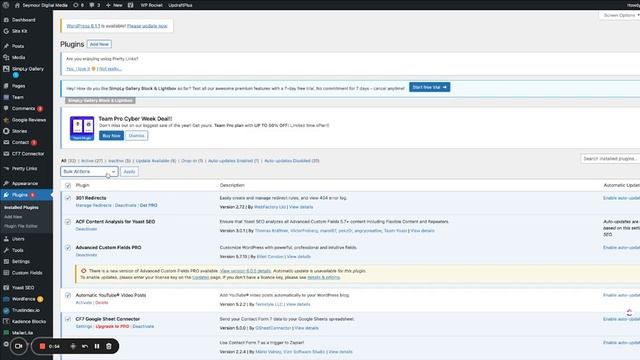Delete Automatic YouTube Video Posts plugin
Image resolution: width=640 pixels, height=360 pixels.
click(102, 303)
